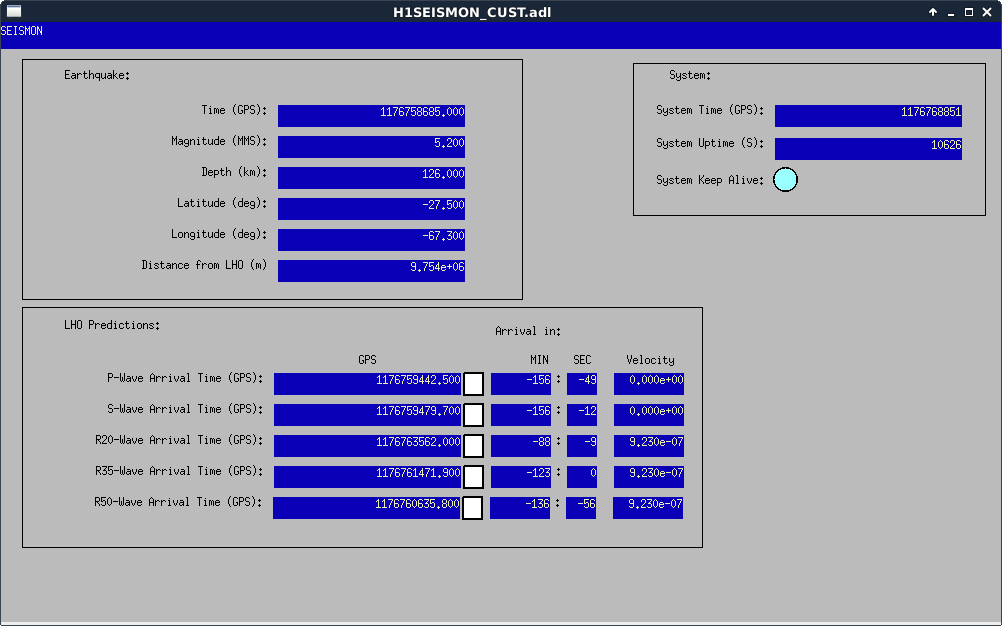This screenshot has height=626, width=1002.
Task: Click the P-Wave Arrival Time GPS field
Action: pos(367,384)
